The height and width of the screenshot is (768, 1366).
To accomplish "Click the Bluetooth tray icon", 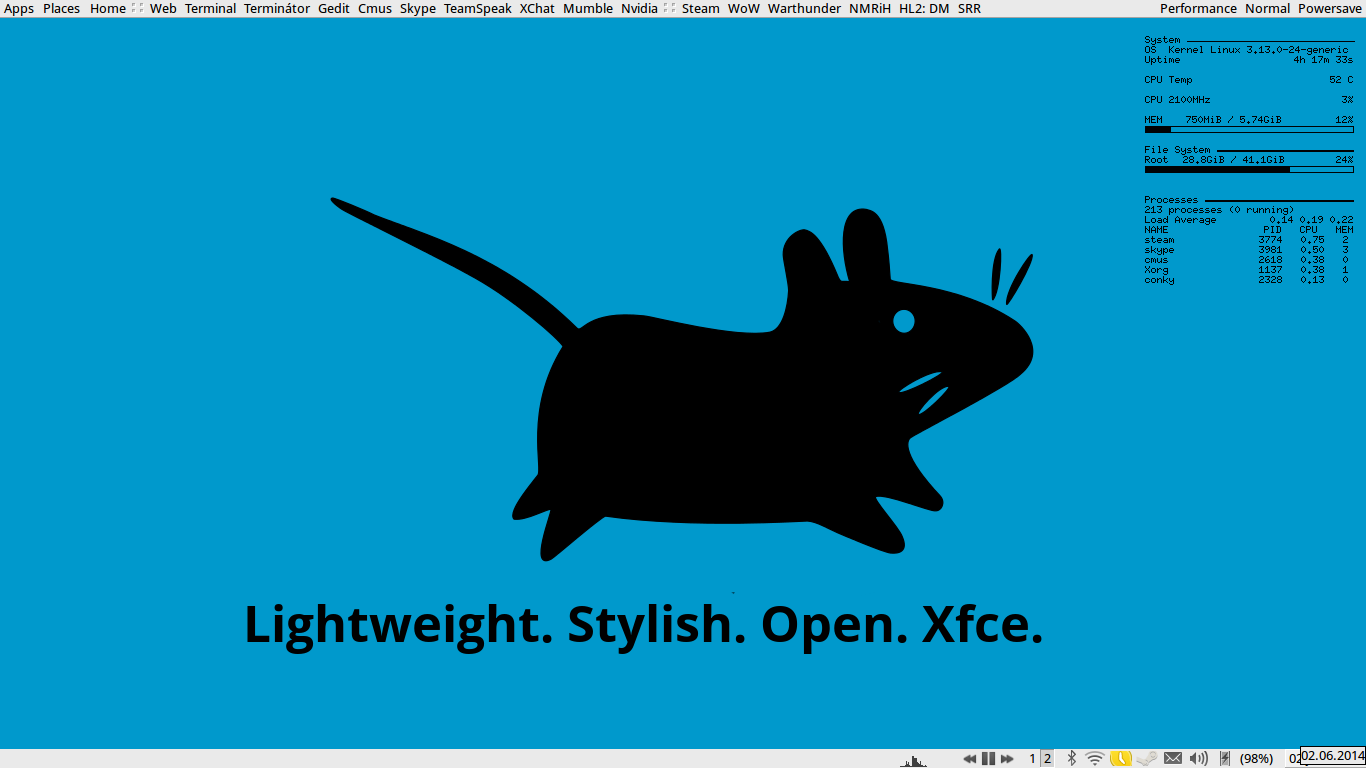I will 1071,758.
